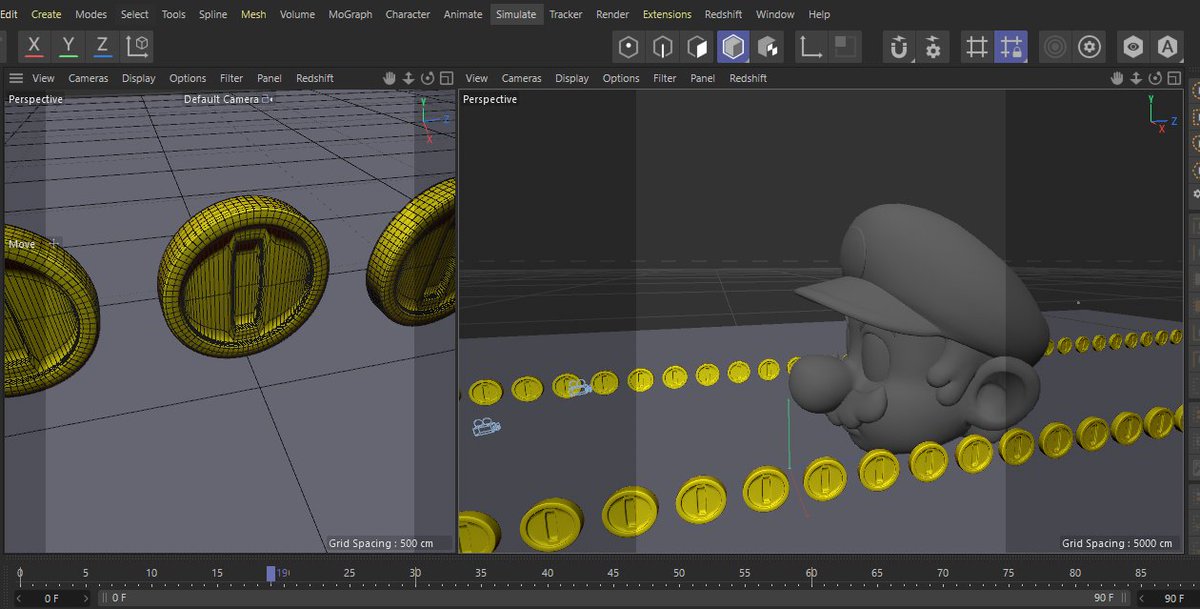This screenshot has width=1200, height=609.
Task: Open the Character menu
Action: tap(408, 14)
